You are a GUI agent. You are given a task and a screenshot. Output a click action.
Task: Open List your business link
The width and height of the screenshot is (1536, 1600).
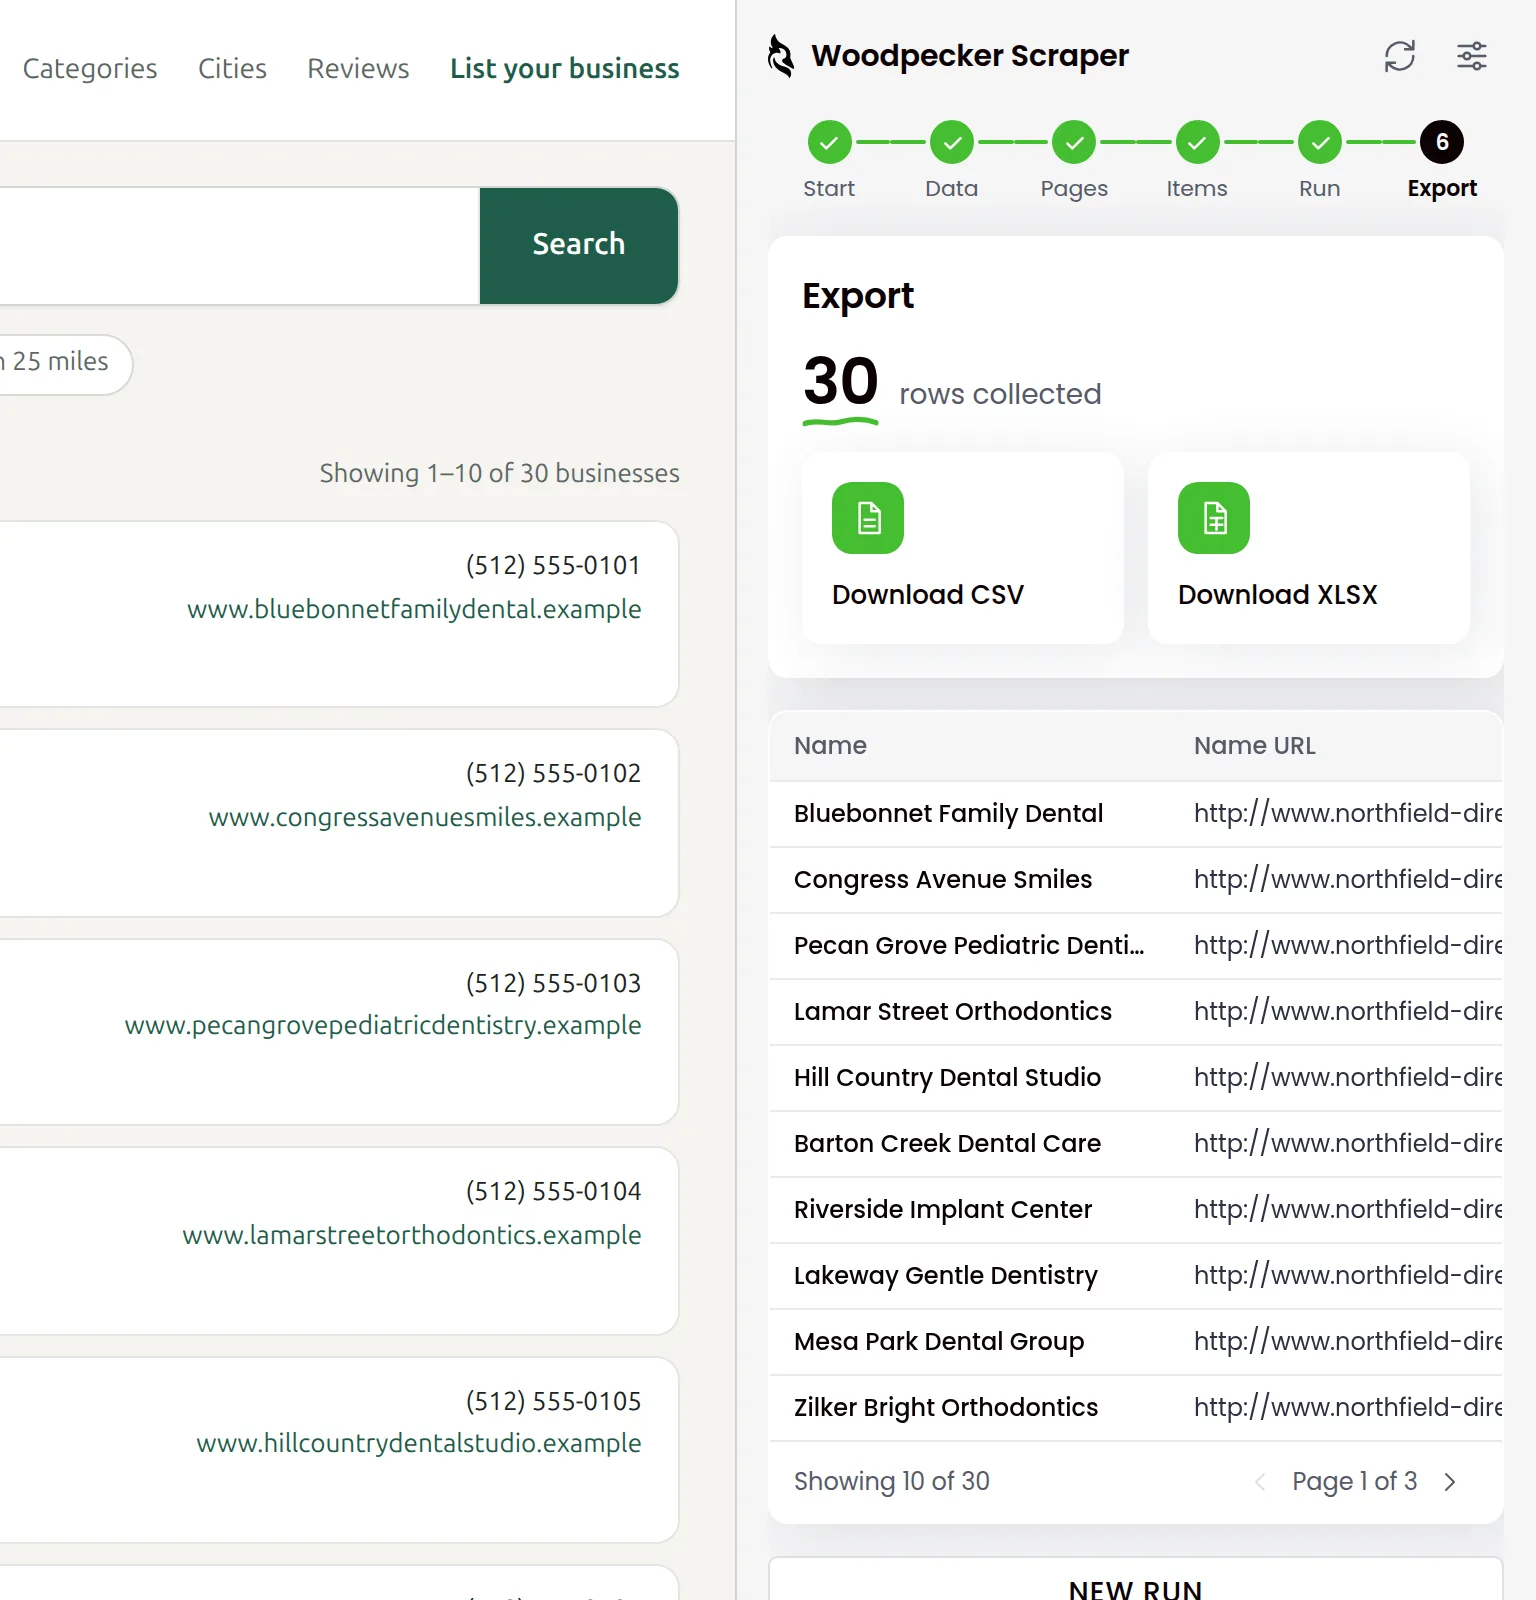click(x=565, y=68)
